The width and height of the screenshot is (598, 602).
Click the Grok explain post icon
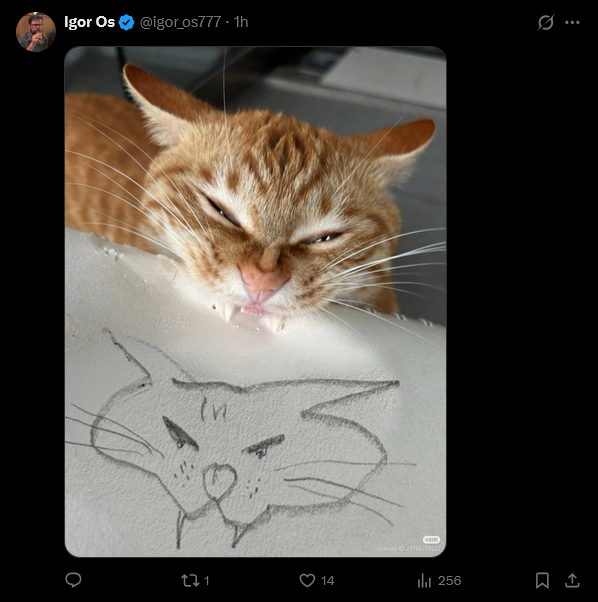click(545, 22)
